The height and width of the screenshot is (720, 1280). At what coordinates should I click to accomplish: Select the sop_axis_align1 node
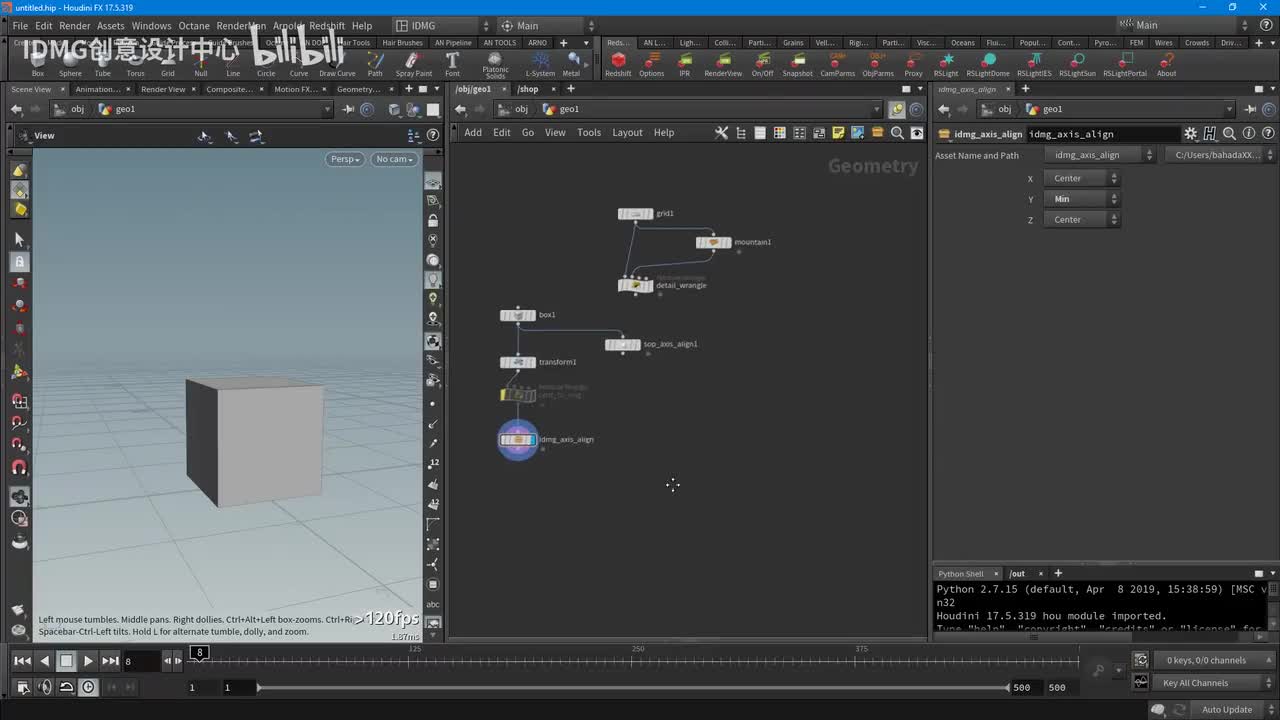623,344
